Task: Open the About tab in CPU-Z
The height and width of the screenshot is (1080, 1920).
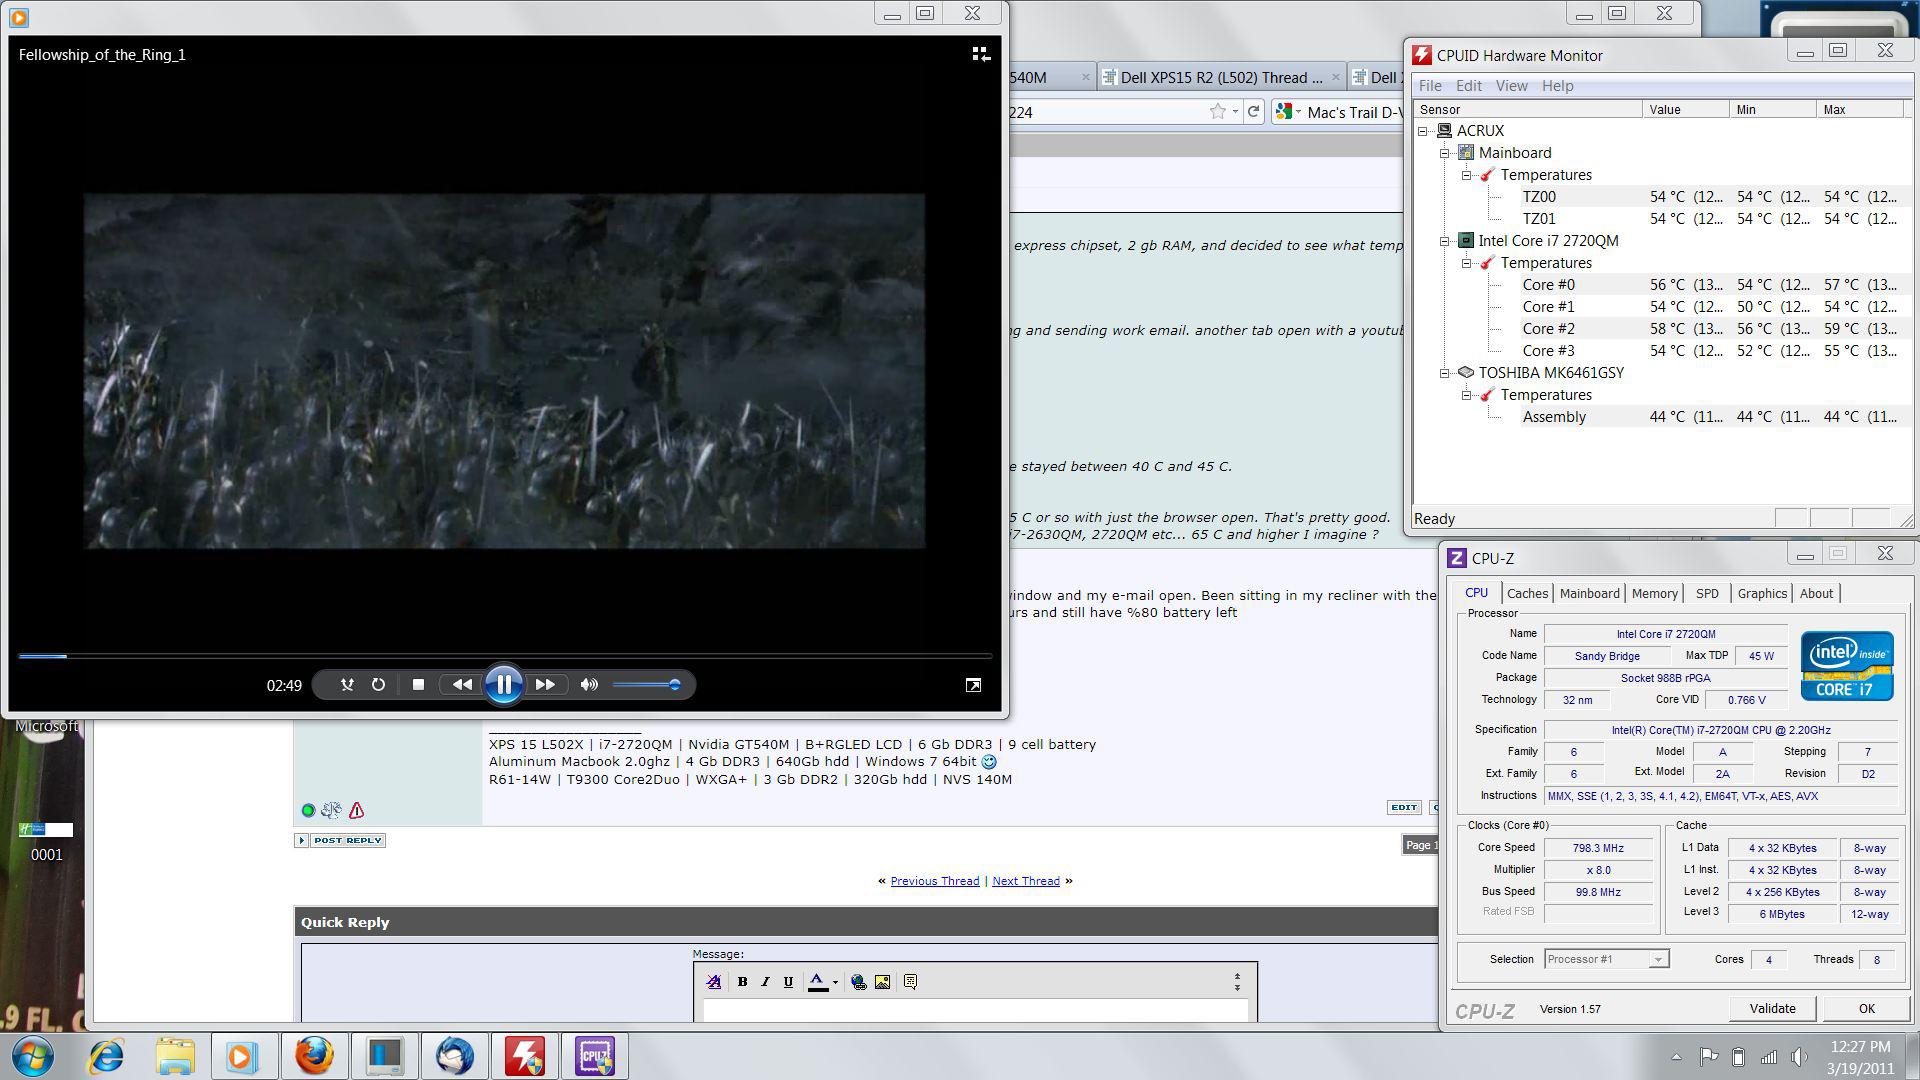Action: [x=1816, y=593]
